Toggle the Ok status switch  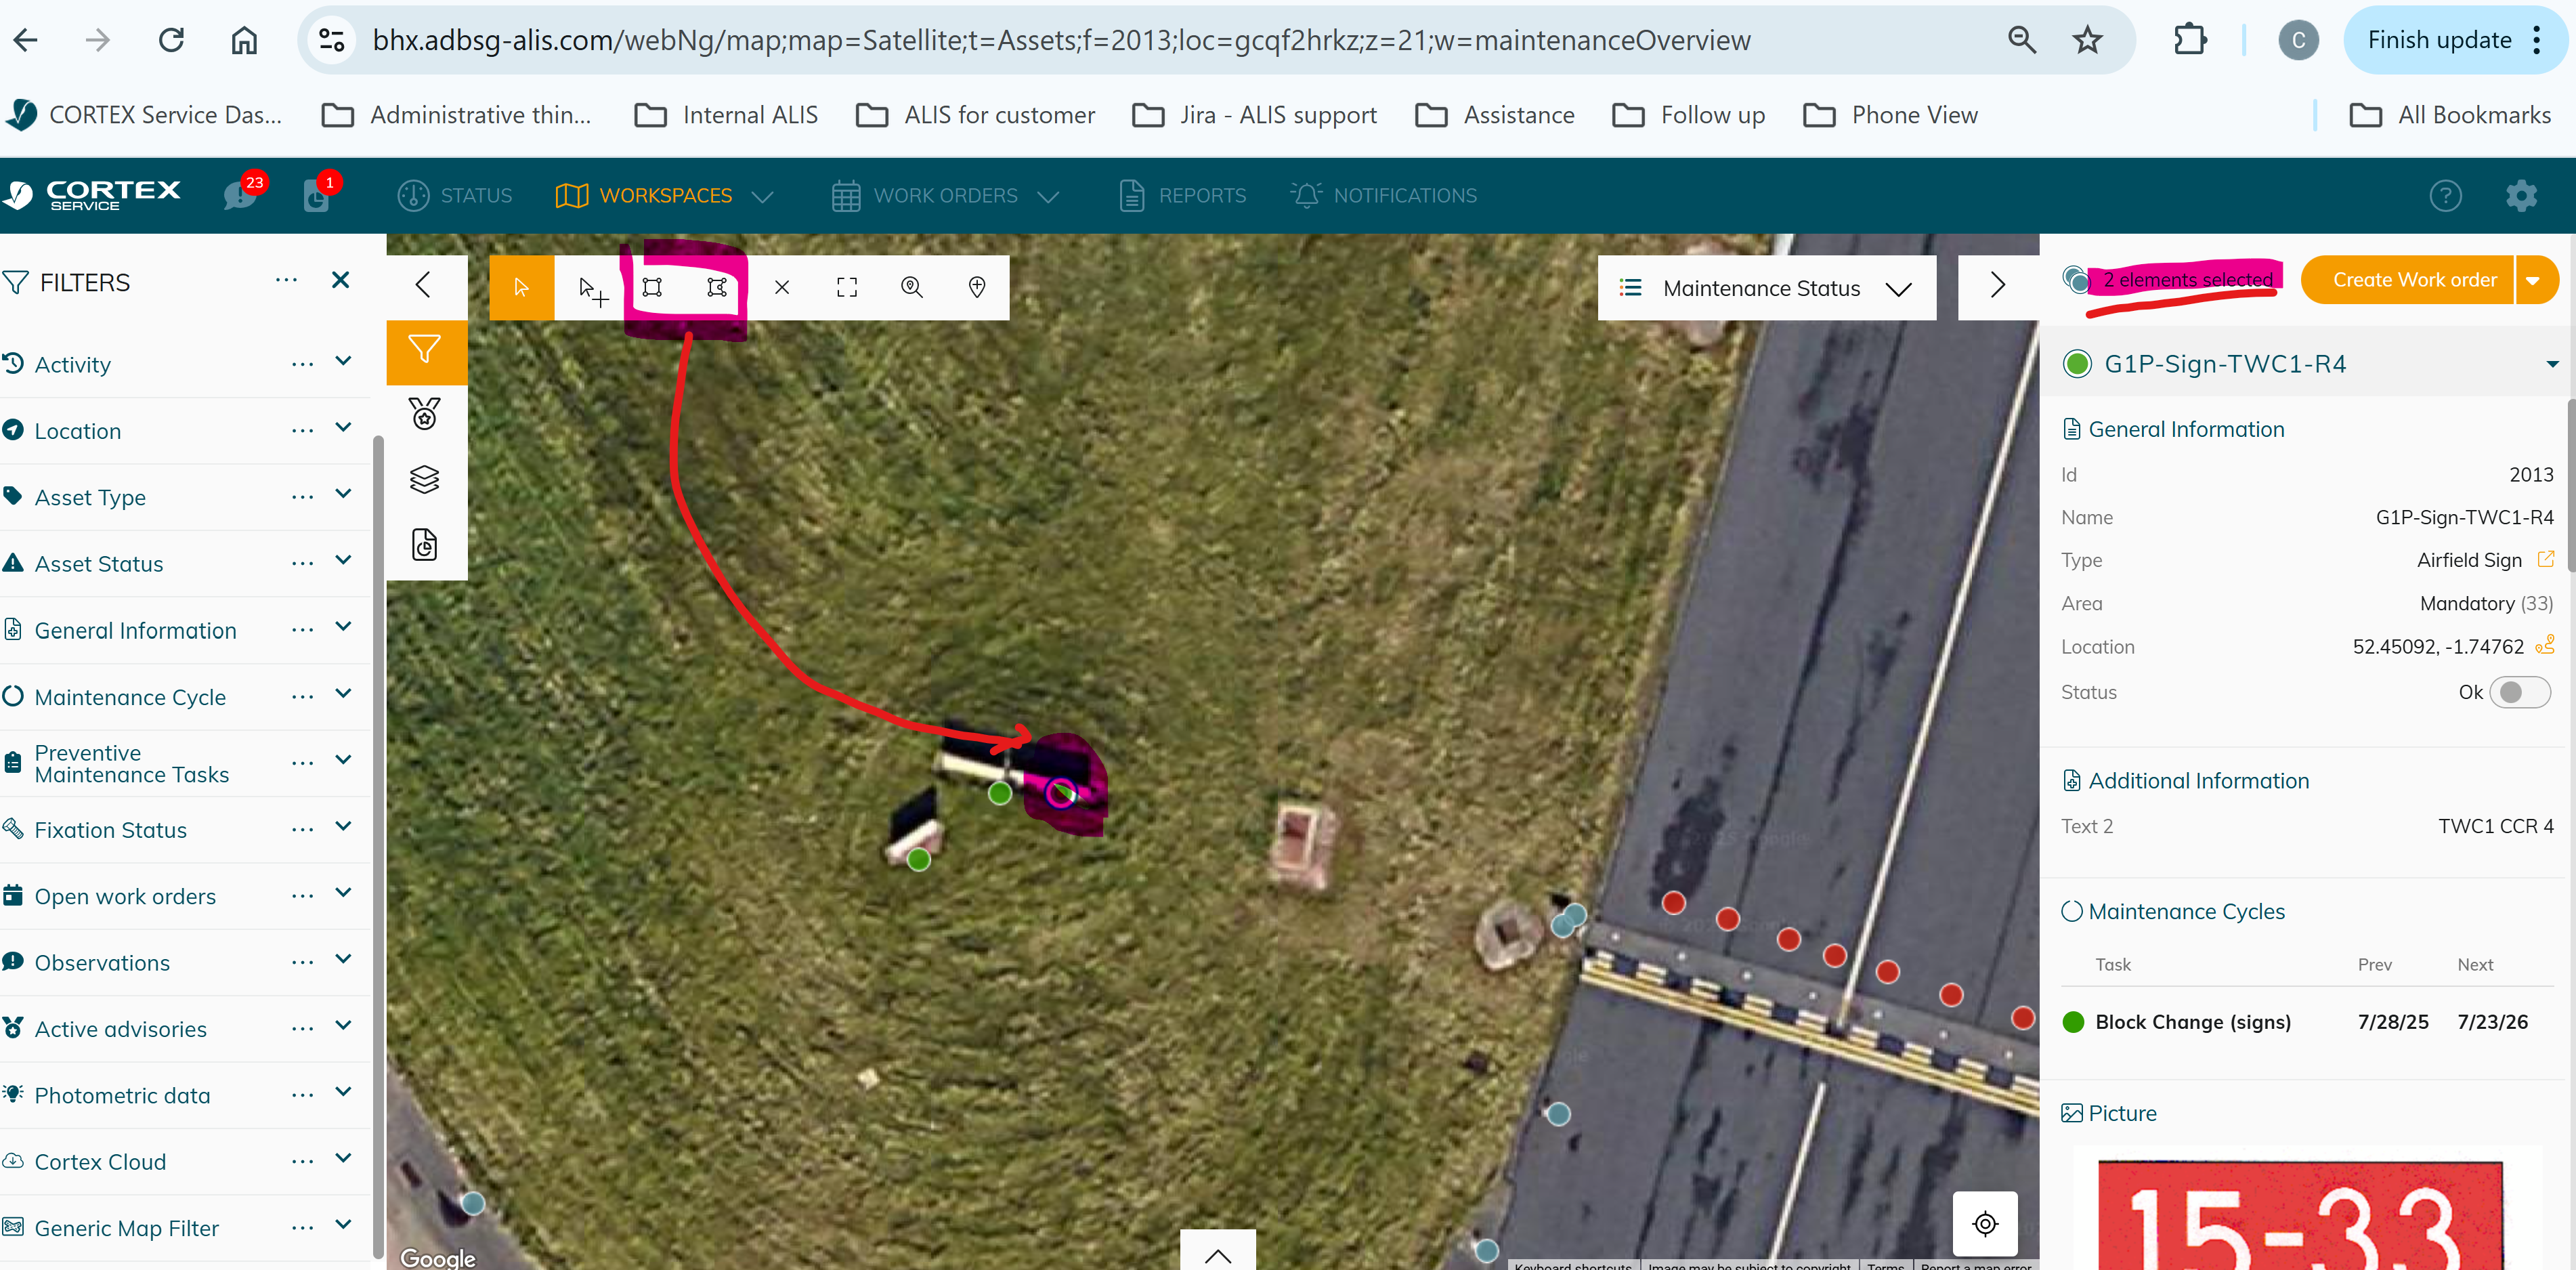click(x=2519, y=693)
